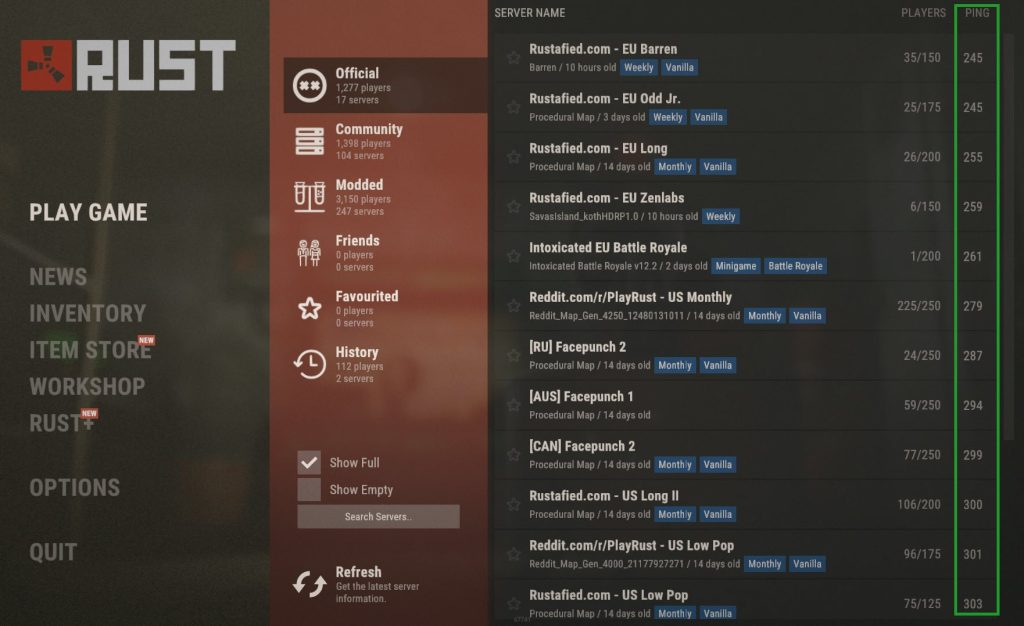Open the PLAY GAME menu

click(88, 212)
